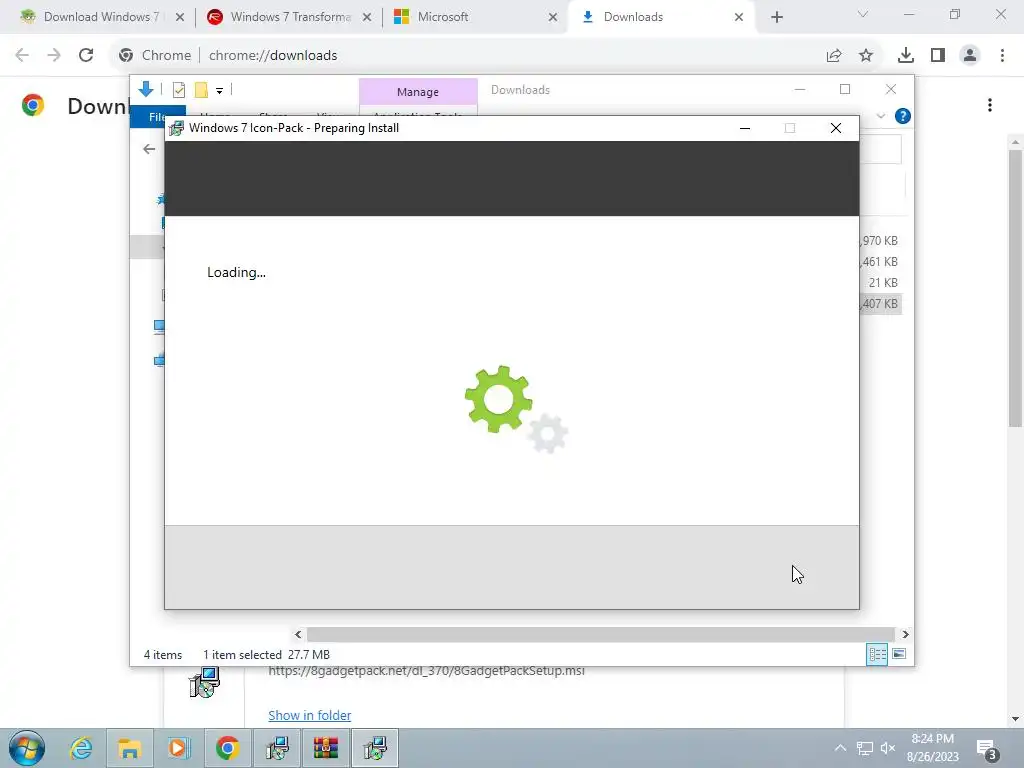This screenshot has width=1024, height=768.
Task: Go back in Chrome
Action: click(22, 55)
